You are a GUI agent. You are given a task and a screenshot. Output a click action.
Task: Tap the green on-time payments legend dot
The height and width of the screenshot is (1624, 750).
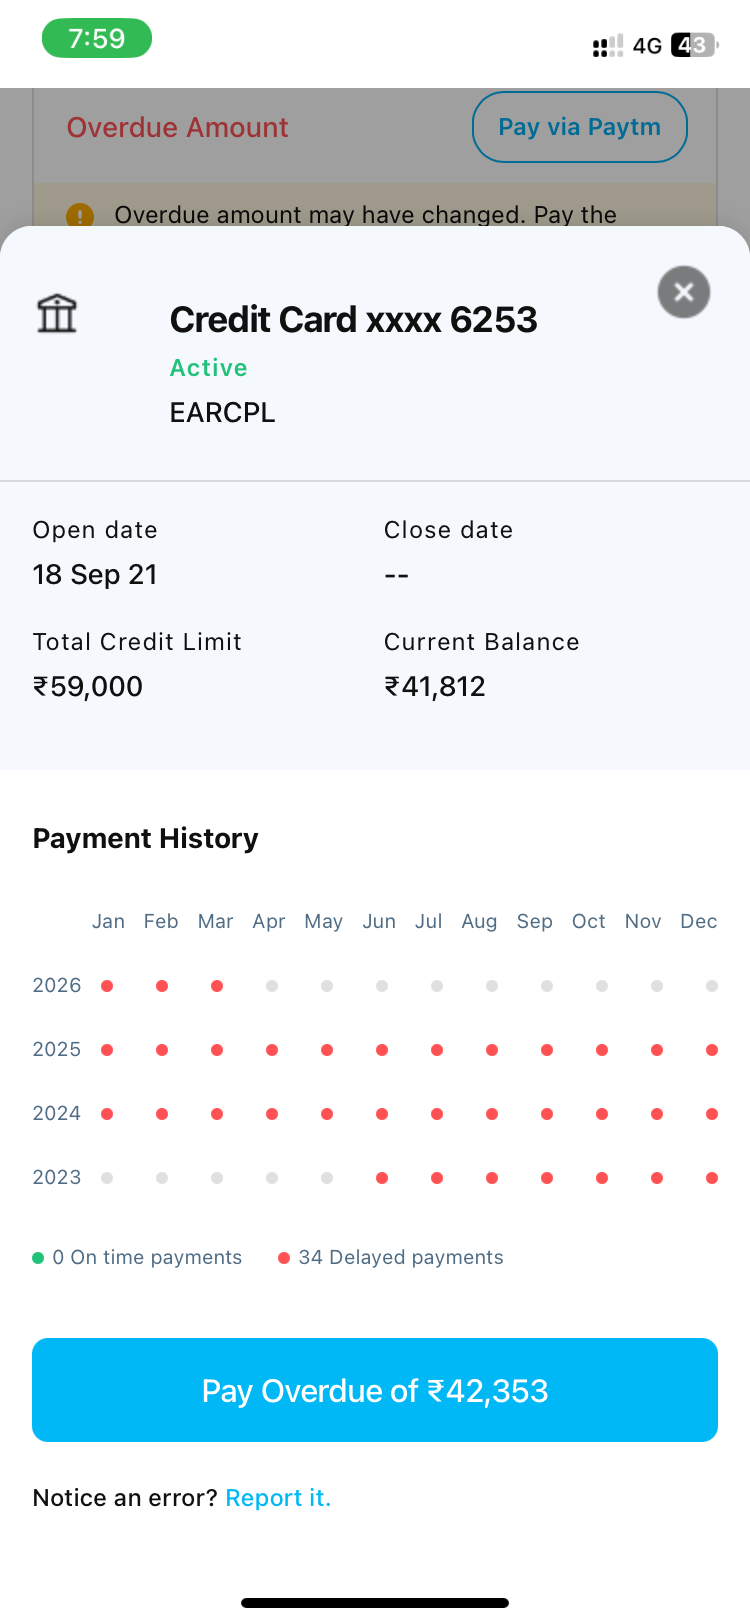(38, 1258)
